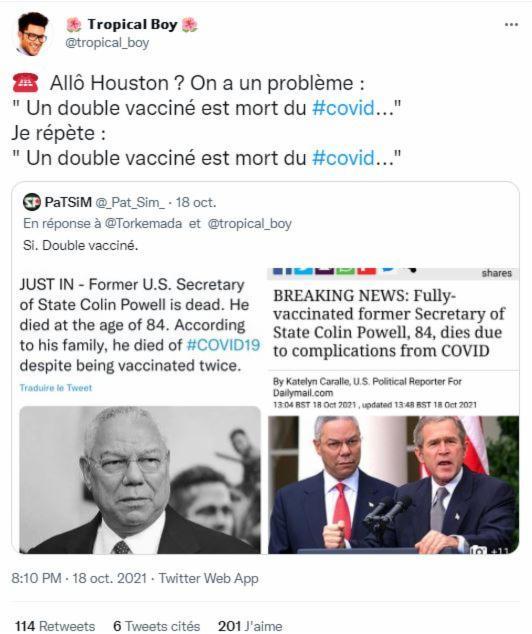The height and width of the screenshot is (634, 532).
Task: Click the photo gallery camera icon
Action: (479, 549)
